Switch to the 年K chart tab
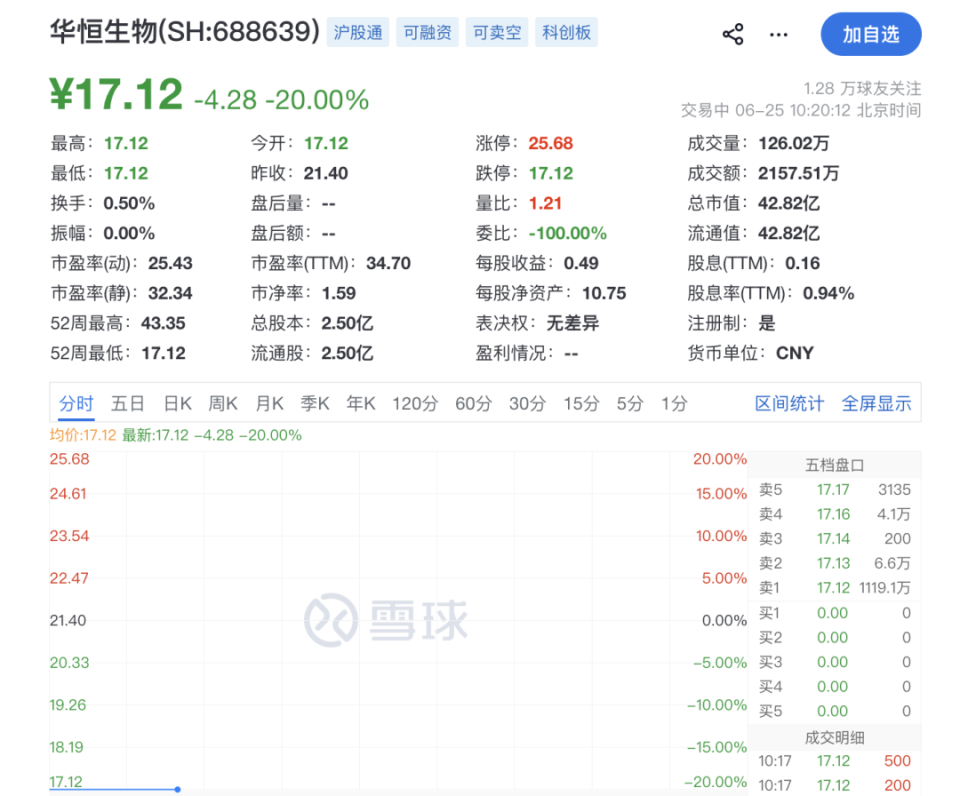Image resolution: width=960 pixels, height=796 pixels. pos(361,404)
